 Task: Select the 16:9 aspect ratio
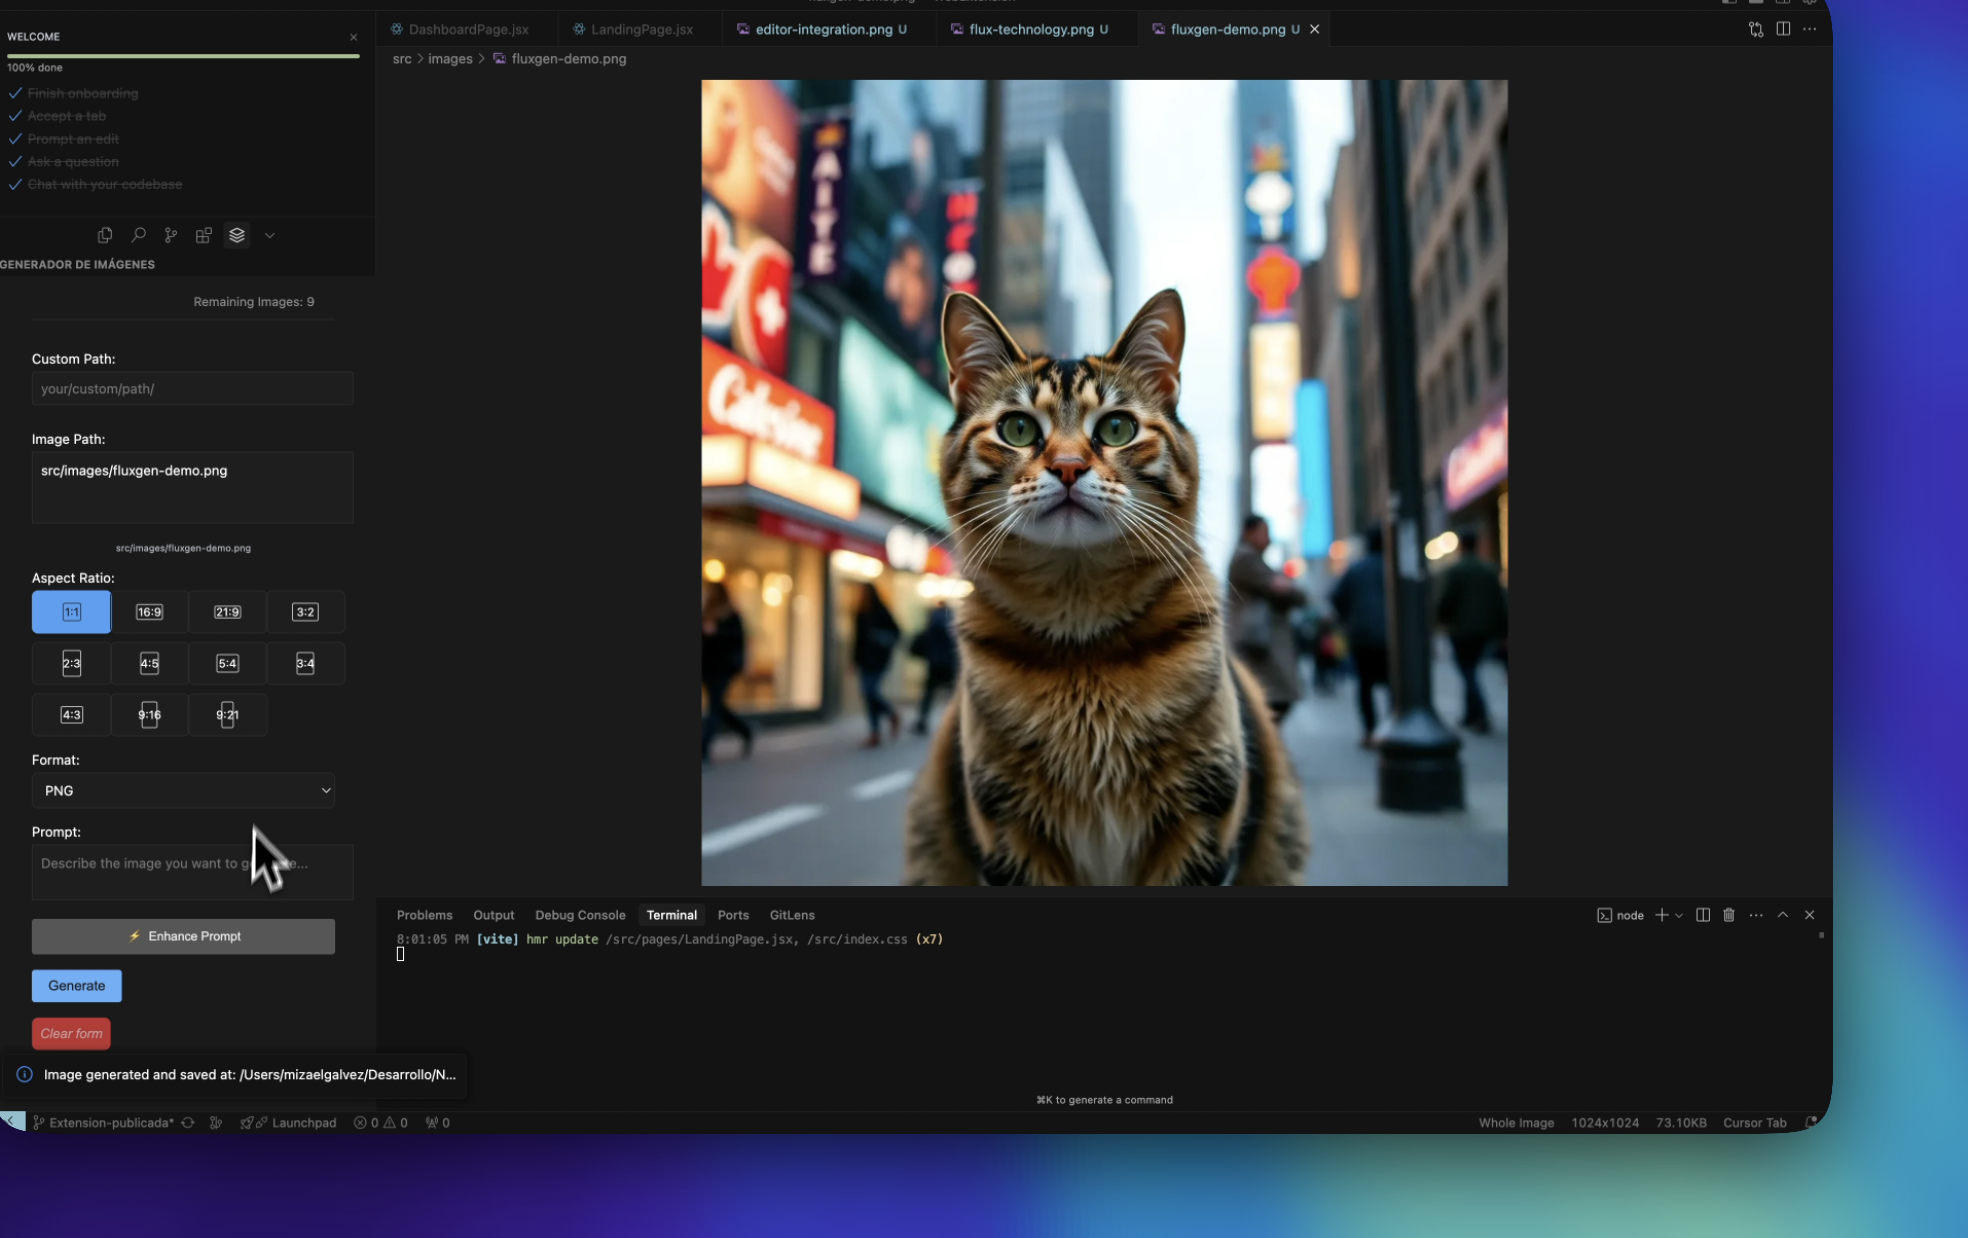[149, 612]
